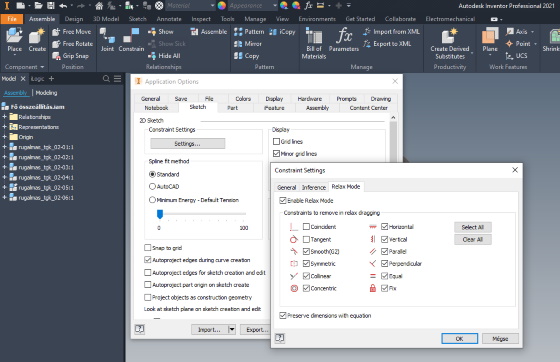Toggle Enable Relax Mode checkbox
Screen dimensions: 560x362
point(283,201)
